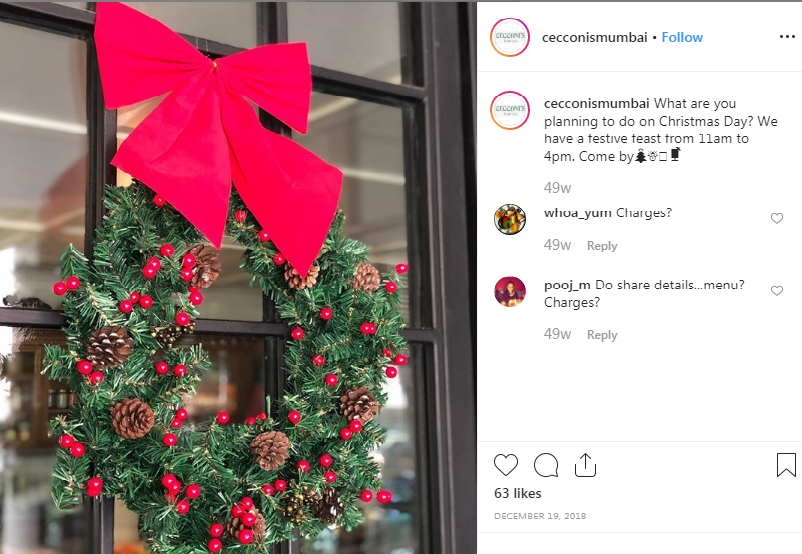Click the header cecconismumbai profile picture
This screenshot has height=554, width=802.
coord(510,37)
